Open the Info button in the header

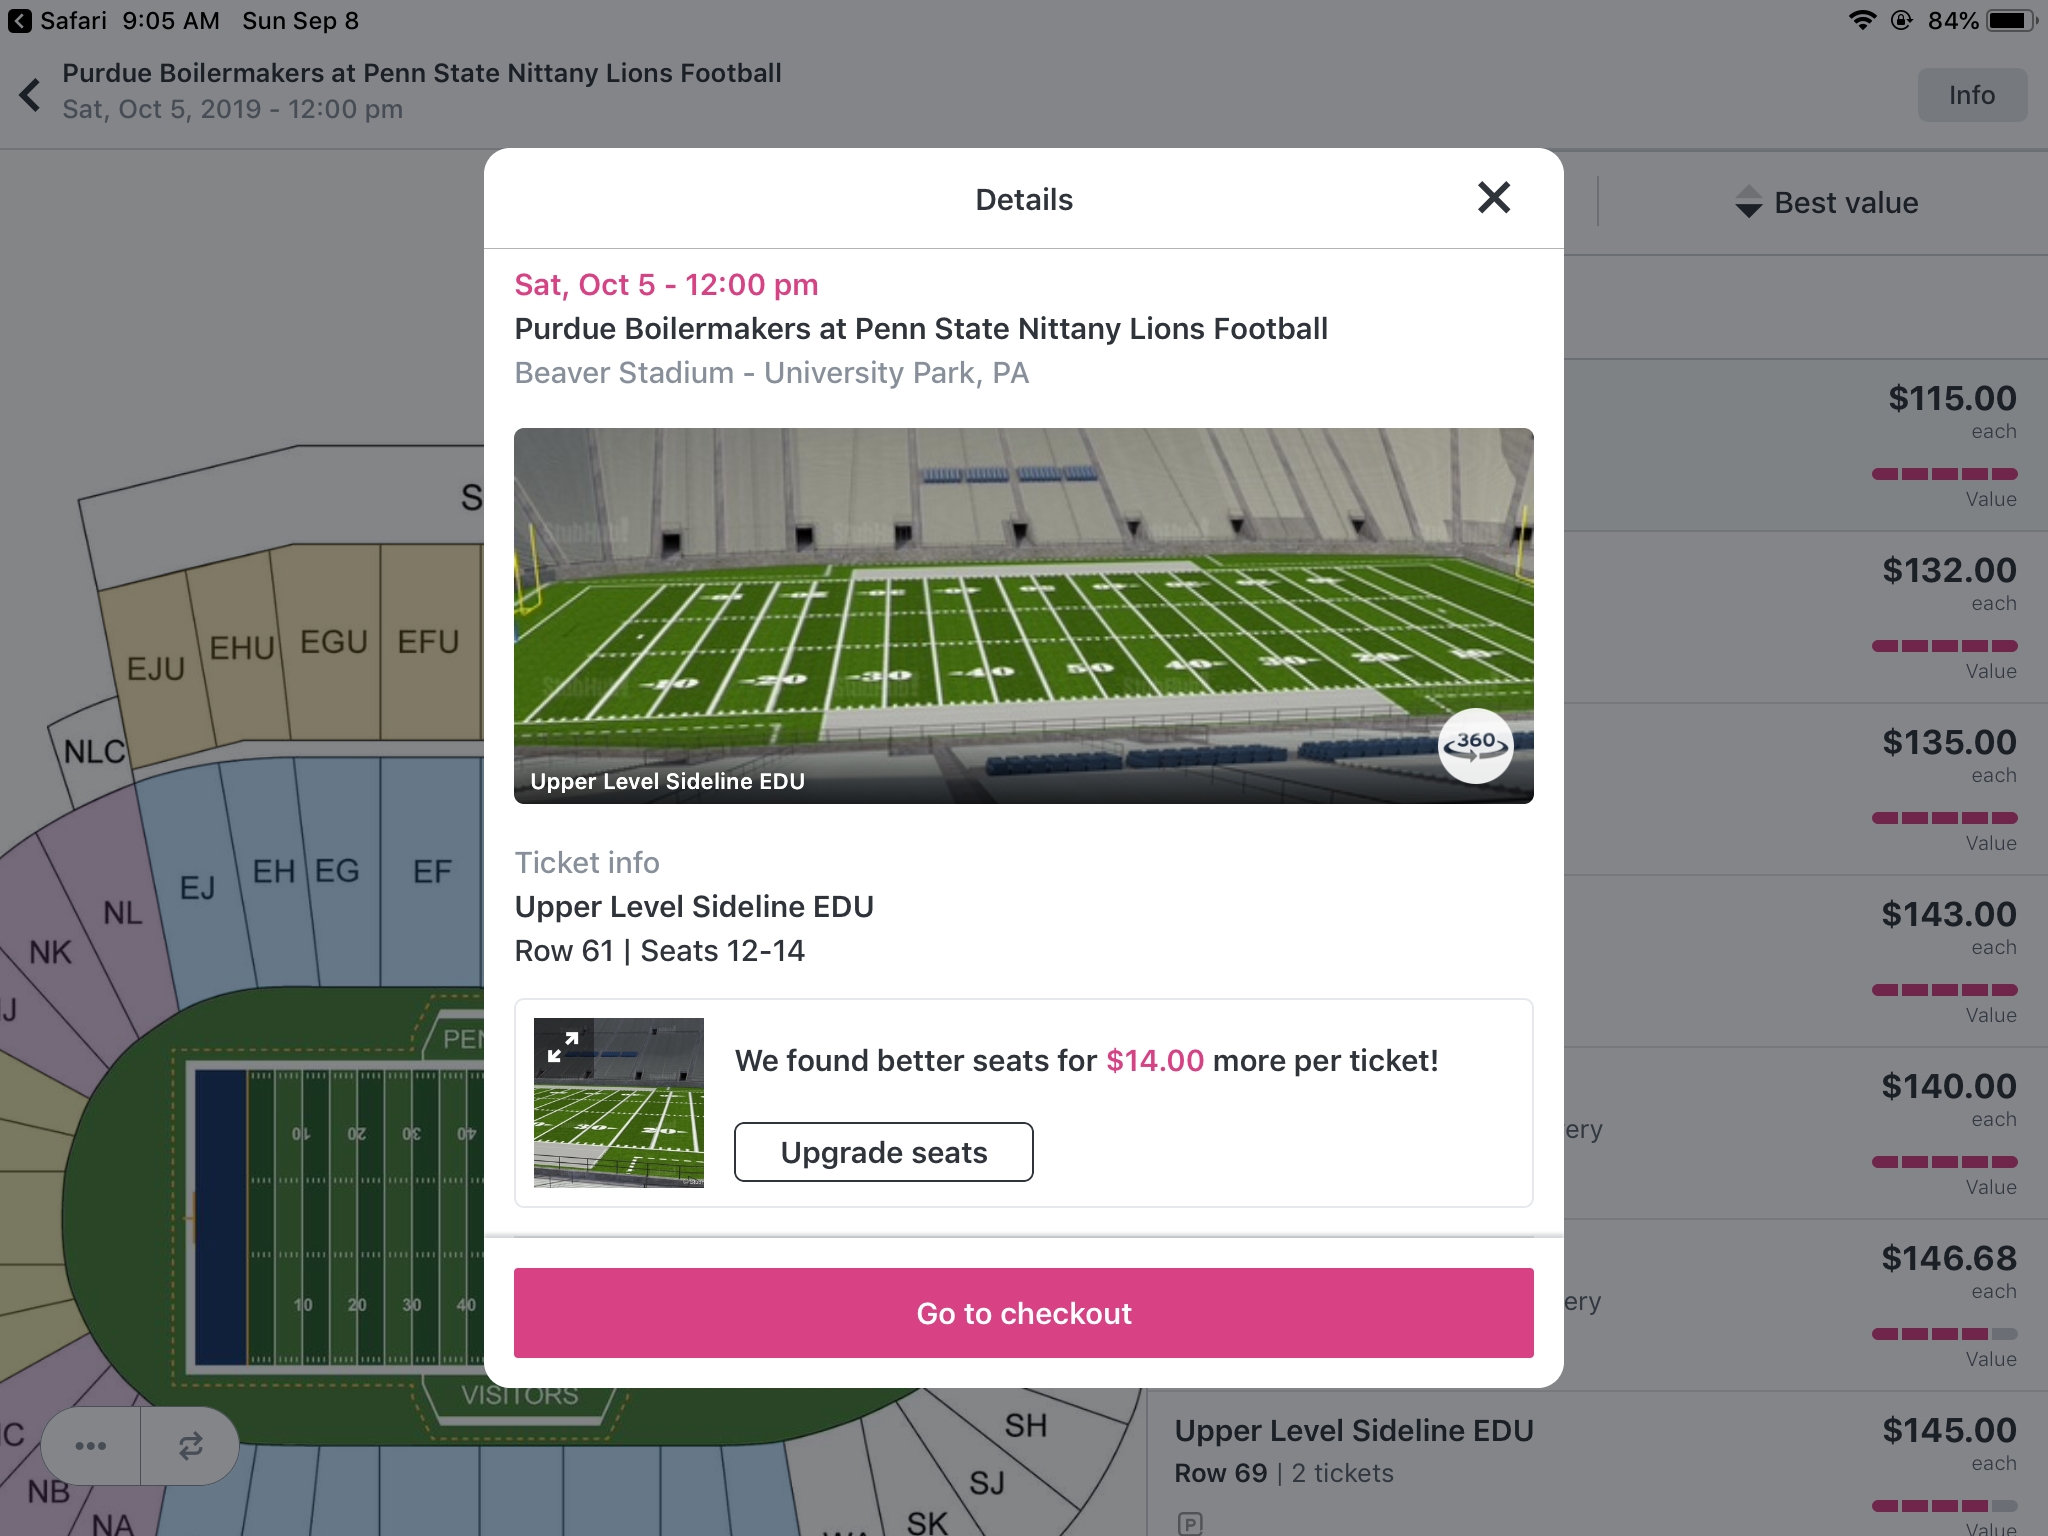(x=1971, y=95)
